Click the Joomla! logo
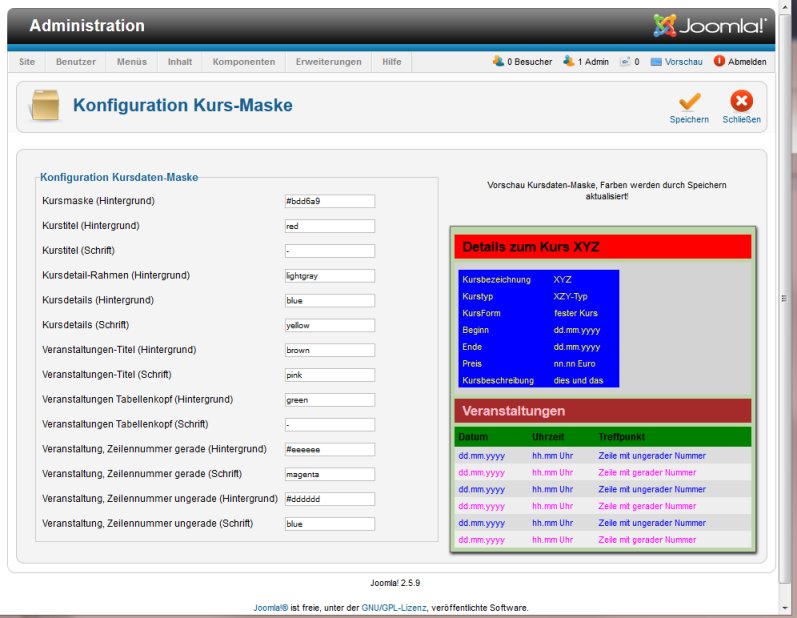 click(710, 26)
